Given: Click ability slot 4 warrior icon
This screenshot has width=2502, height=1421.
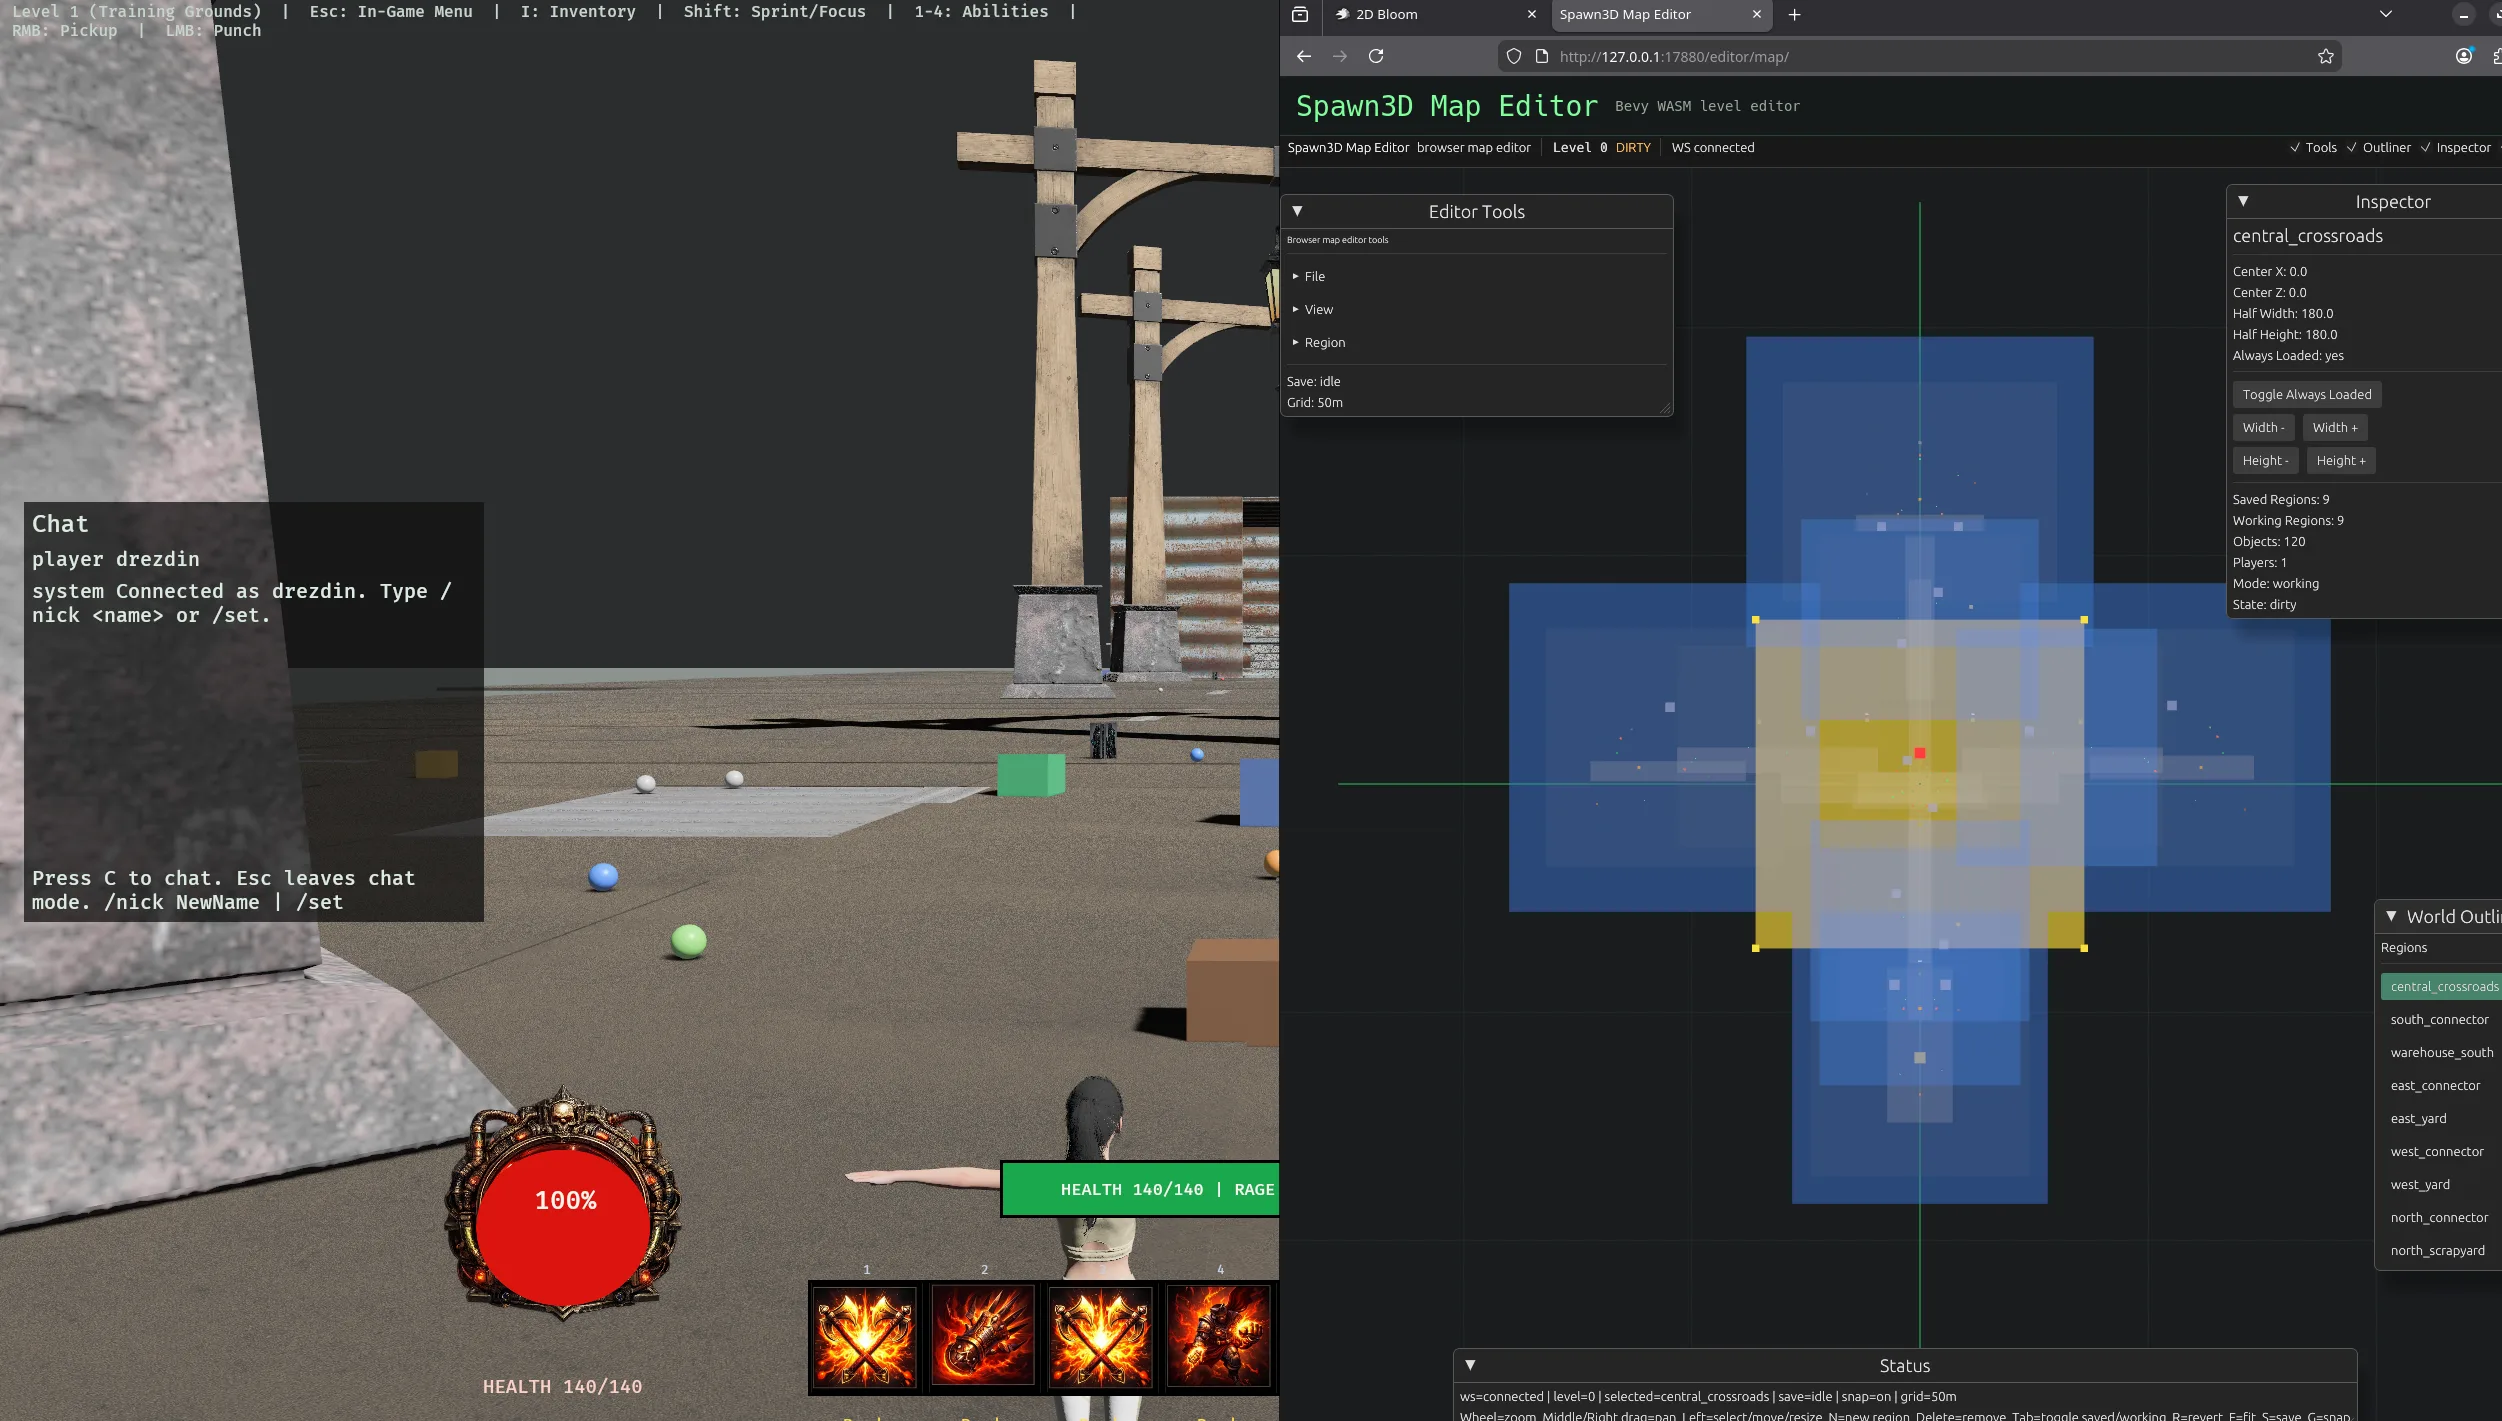Looking at the screenshot, I should point(1218,1337).
